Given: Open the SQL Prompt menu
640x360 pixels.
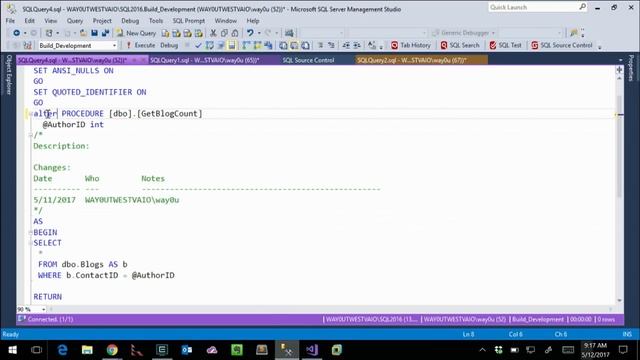Looking at the screenshot, I should click(x=189, y=20).
